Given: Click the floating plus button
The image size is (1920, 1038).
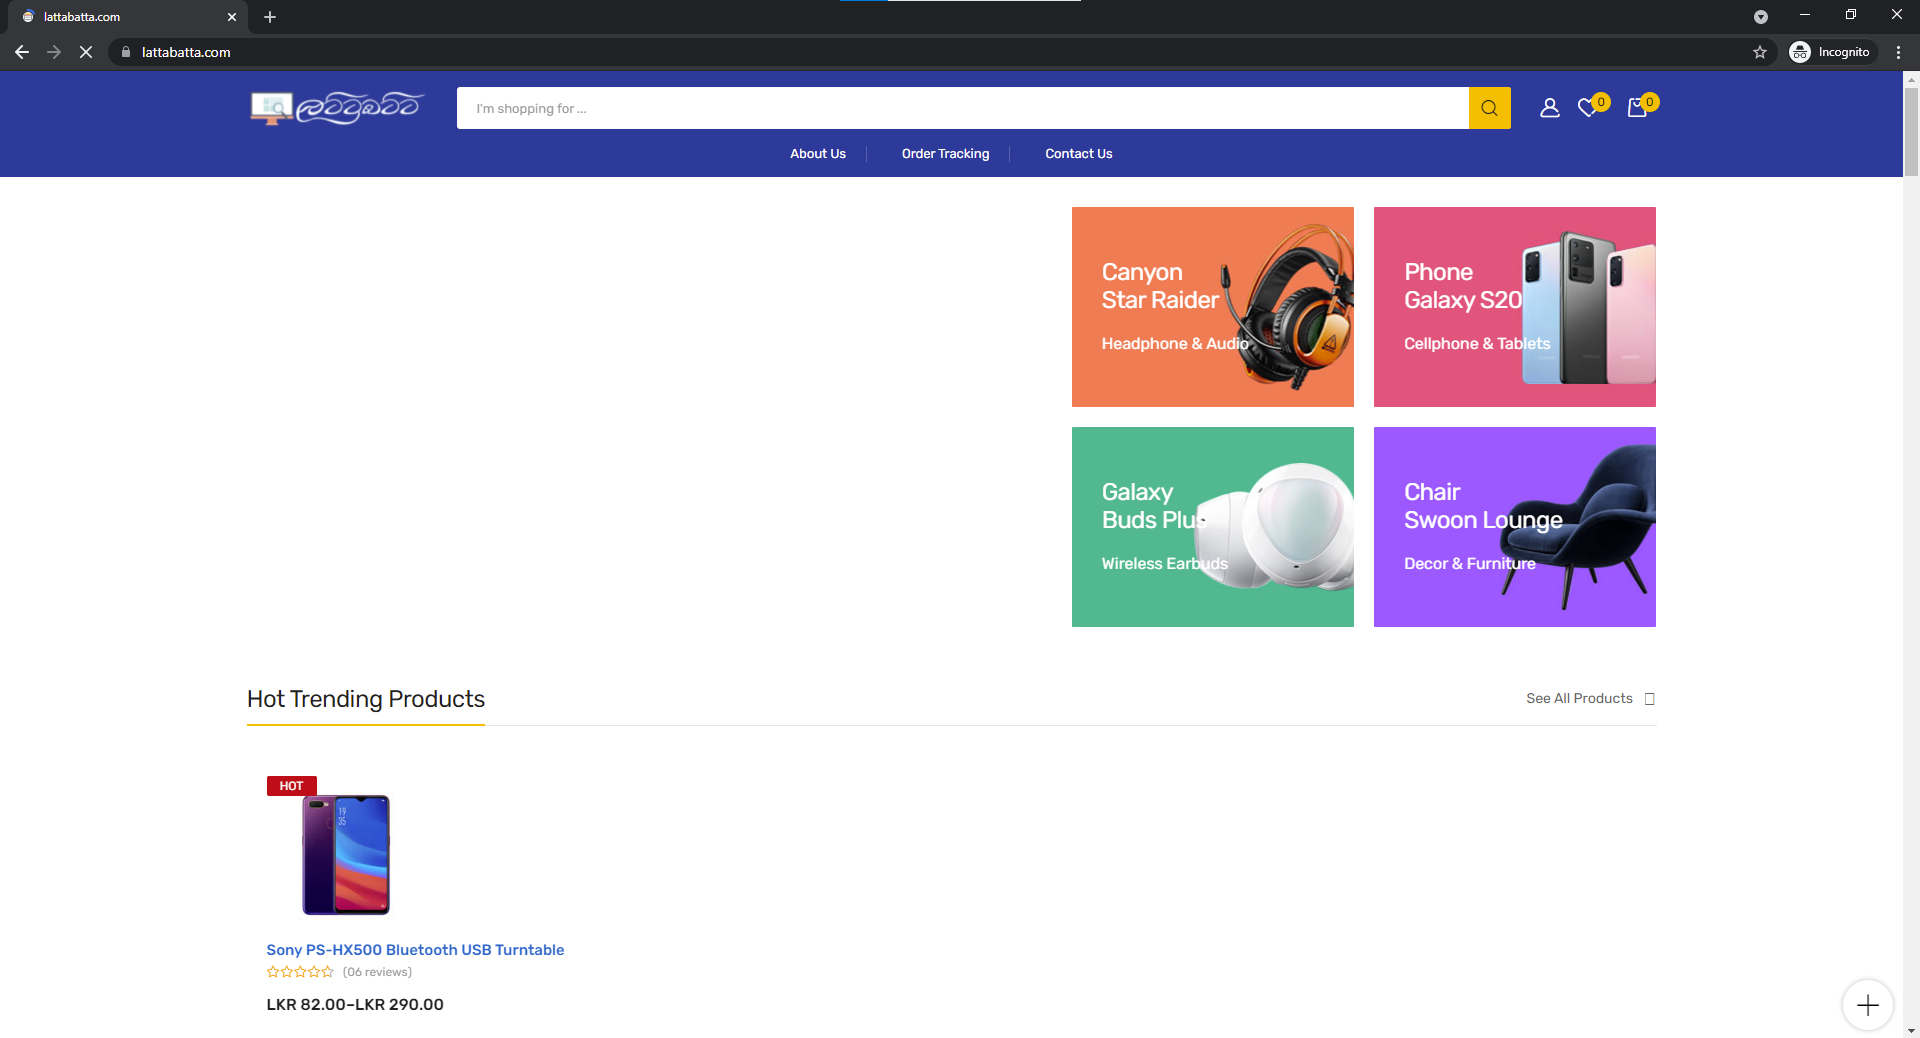Looking at the screenshot, I should (x=1868, y=1005).
